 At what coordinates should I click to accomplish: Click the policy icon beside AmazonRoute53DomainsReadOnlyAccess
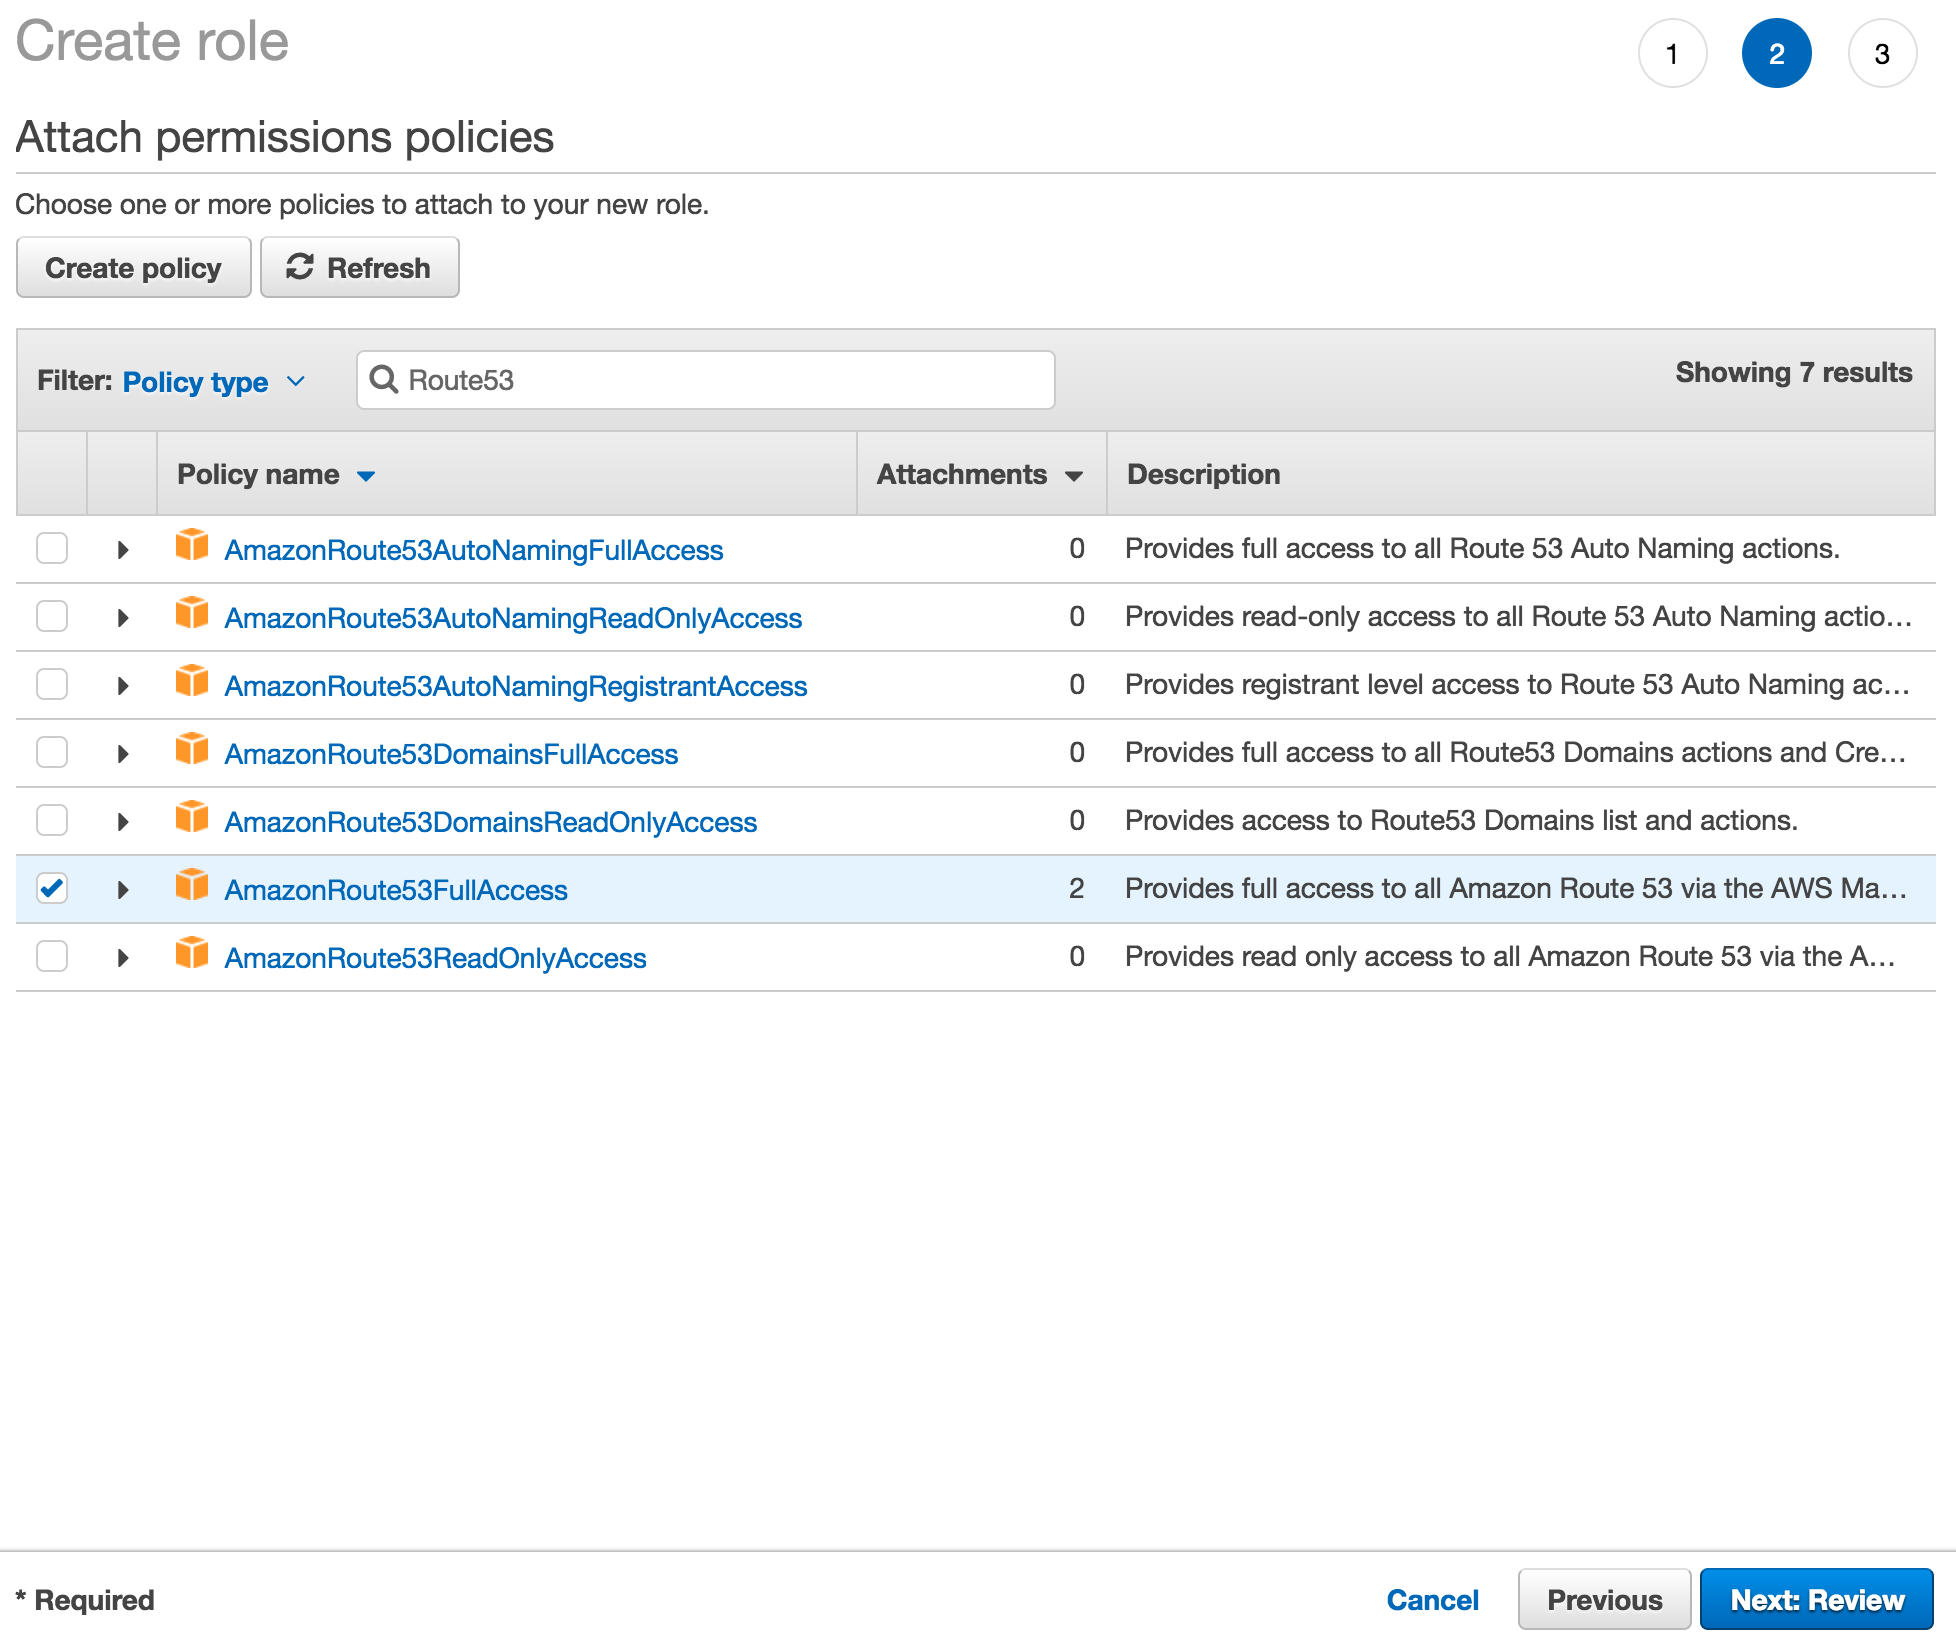click(192, 818)
